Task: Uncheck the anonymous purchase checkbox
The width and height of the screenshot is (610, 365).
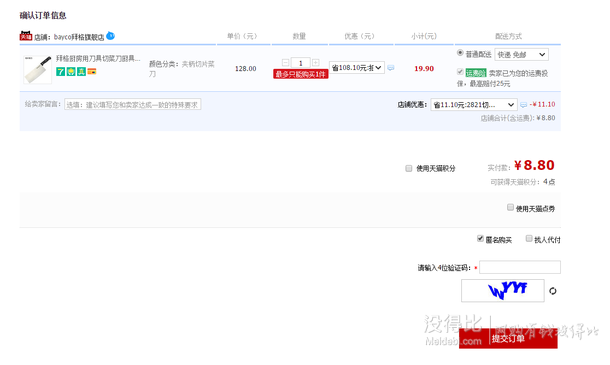Action: tap(480, 238)
